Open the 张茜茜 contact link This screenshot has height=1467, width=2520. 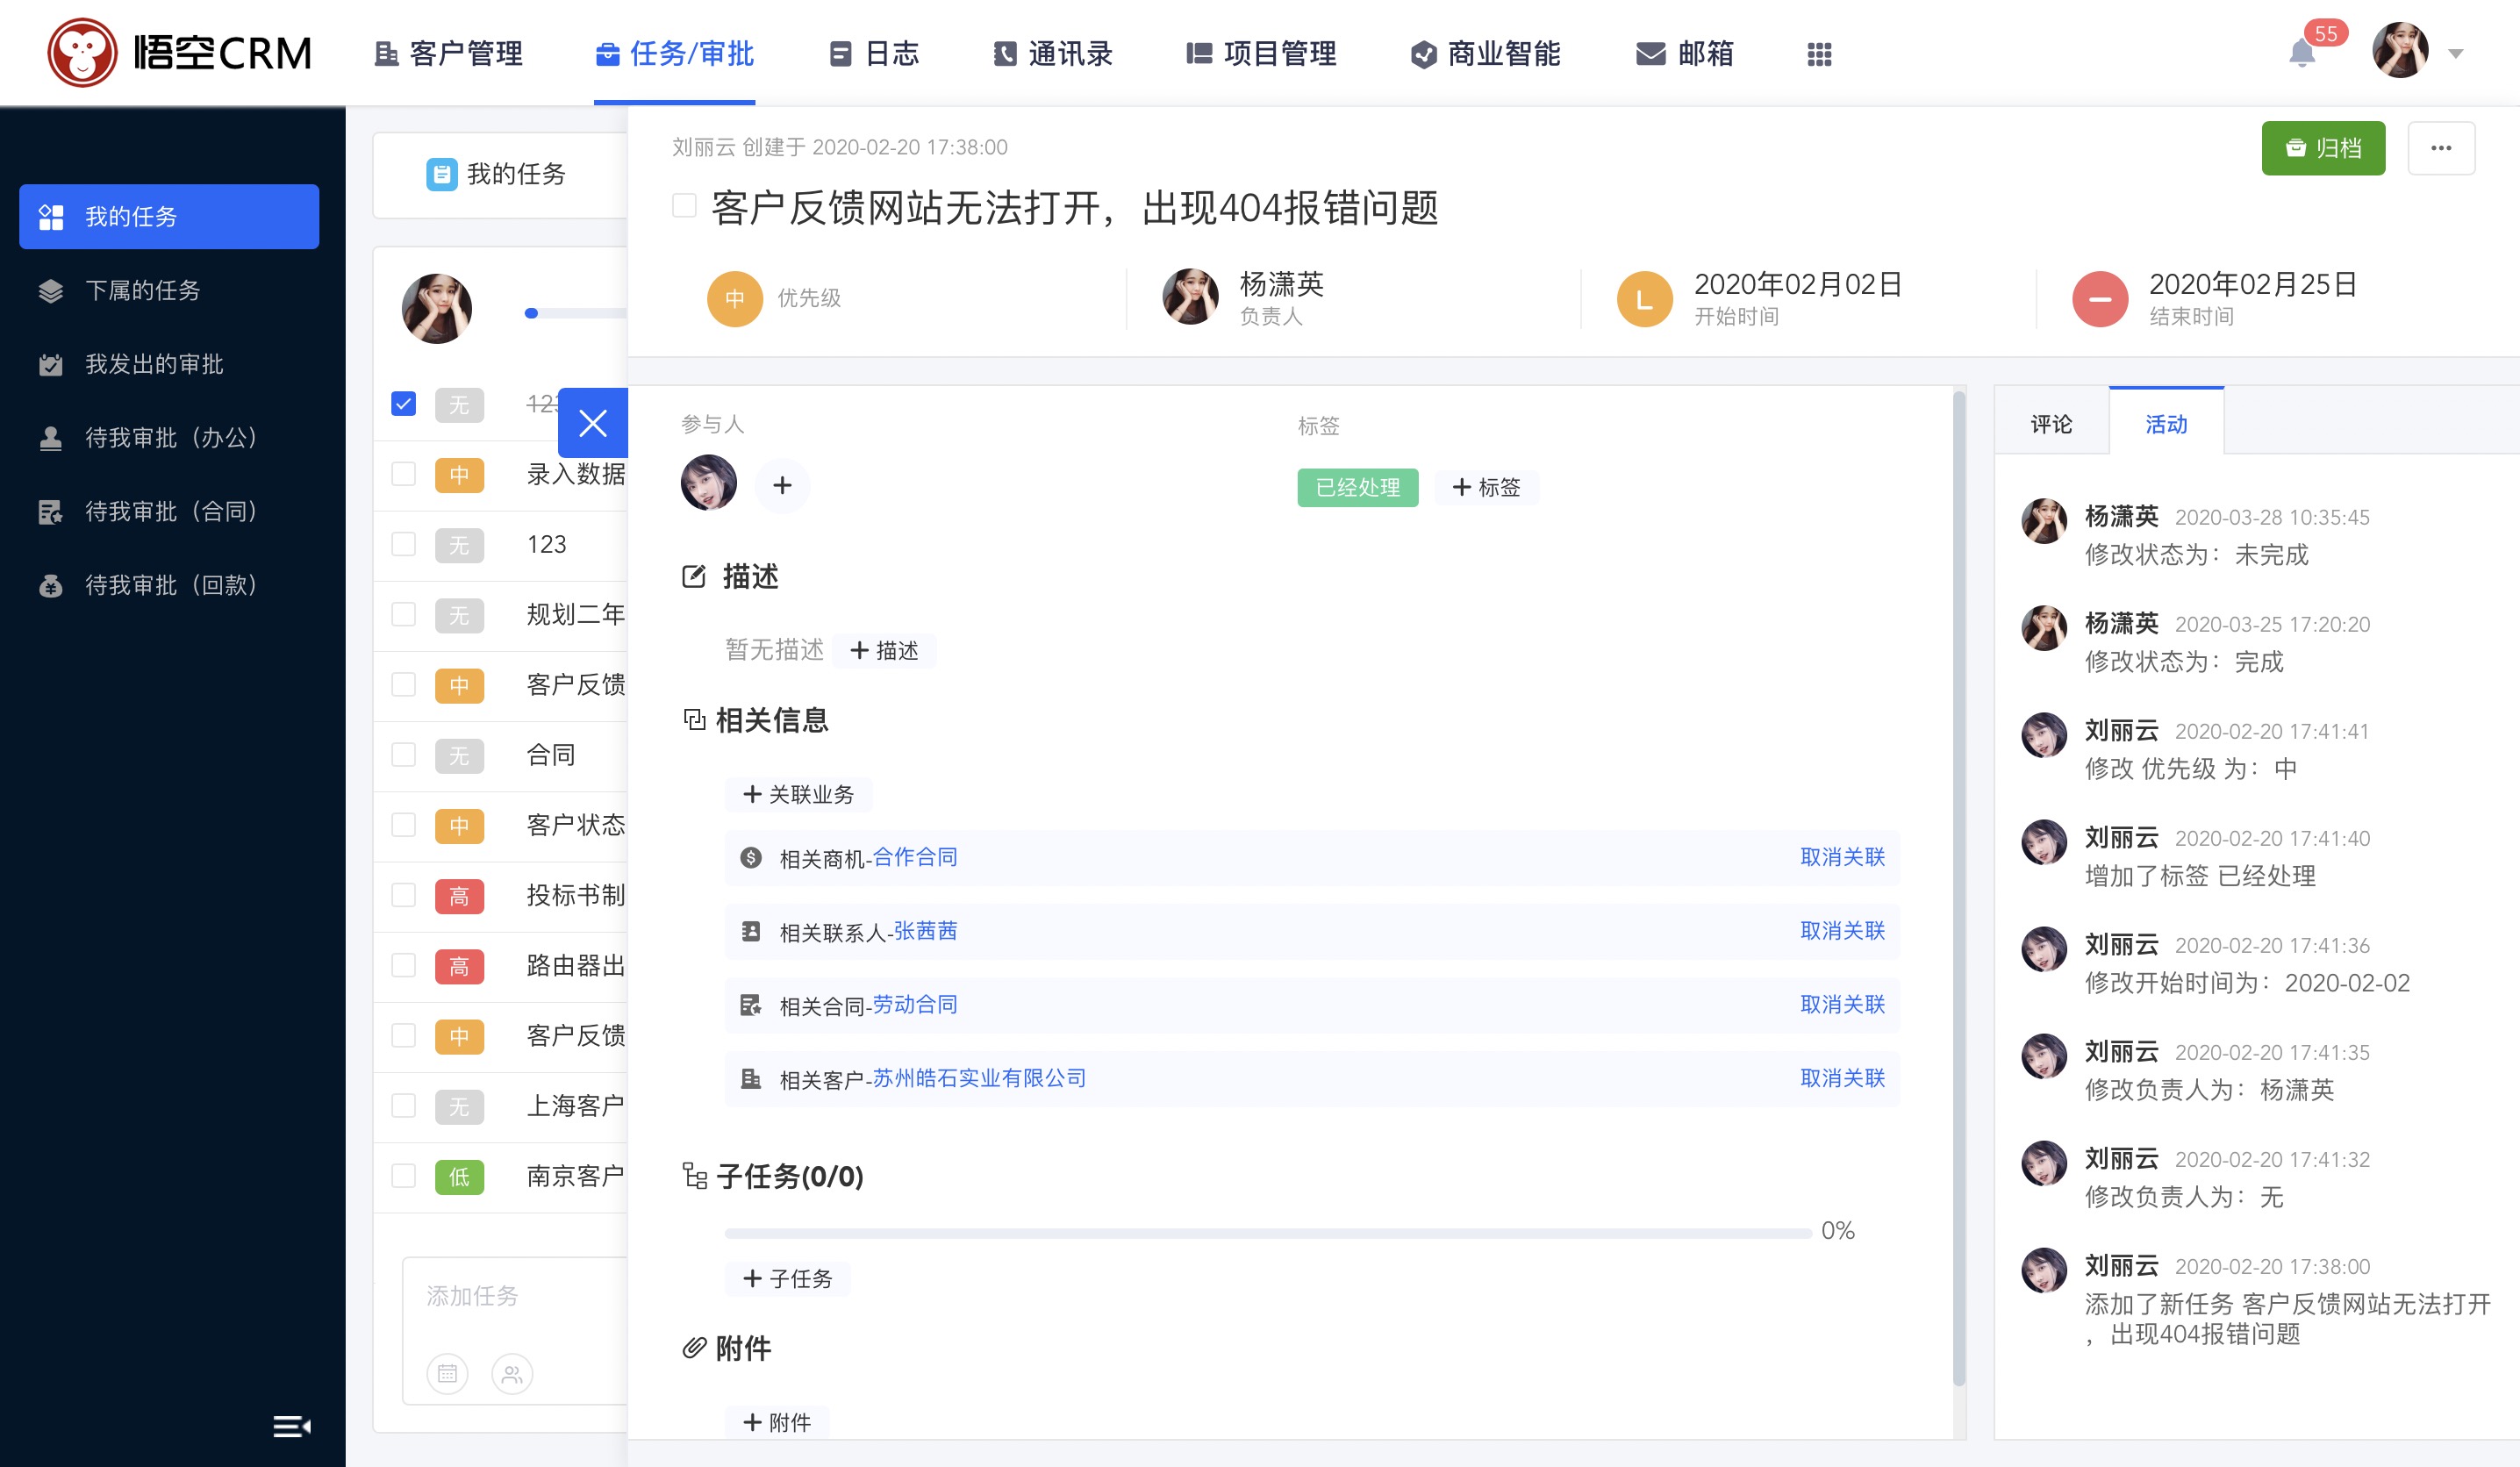click(x=925, y=931)
